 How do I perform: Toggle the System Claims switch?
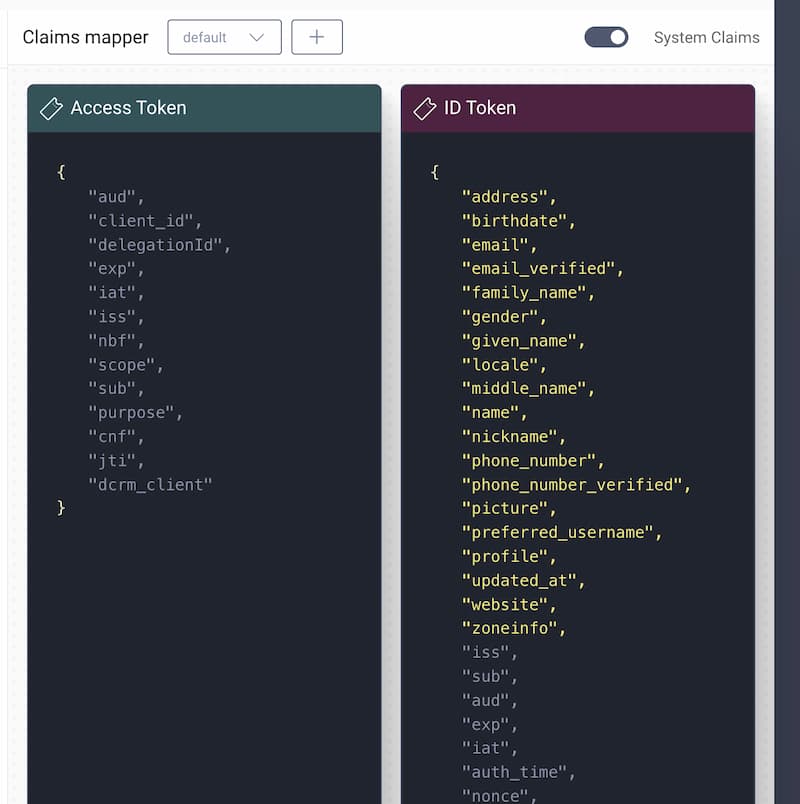tap(606, 37)
